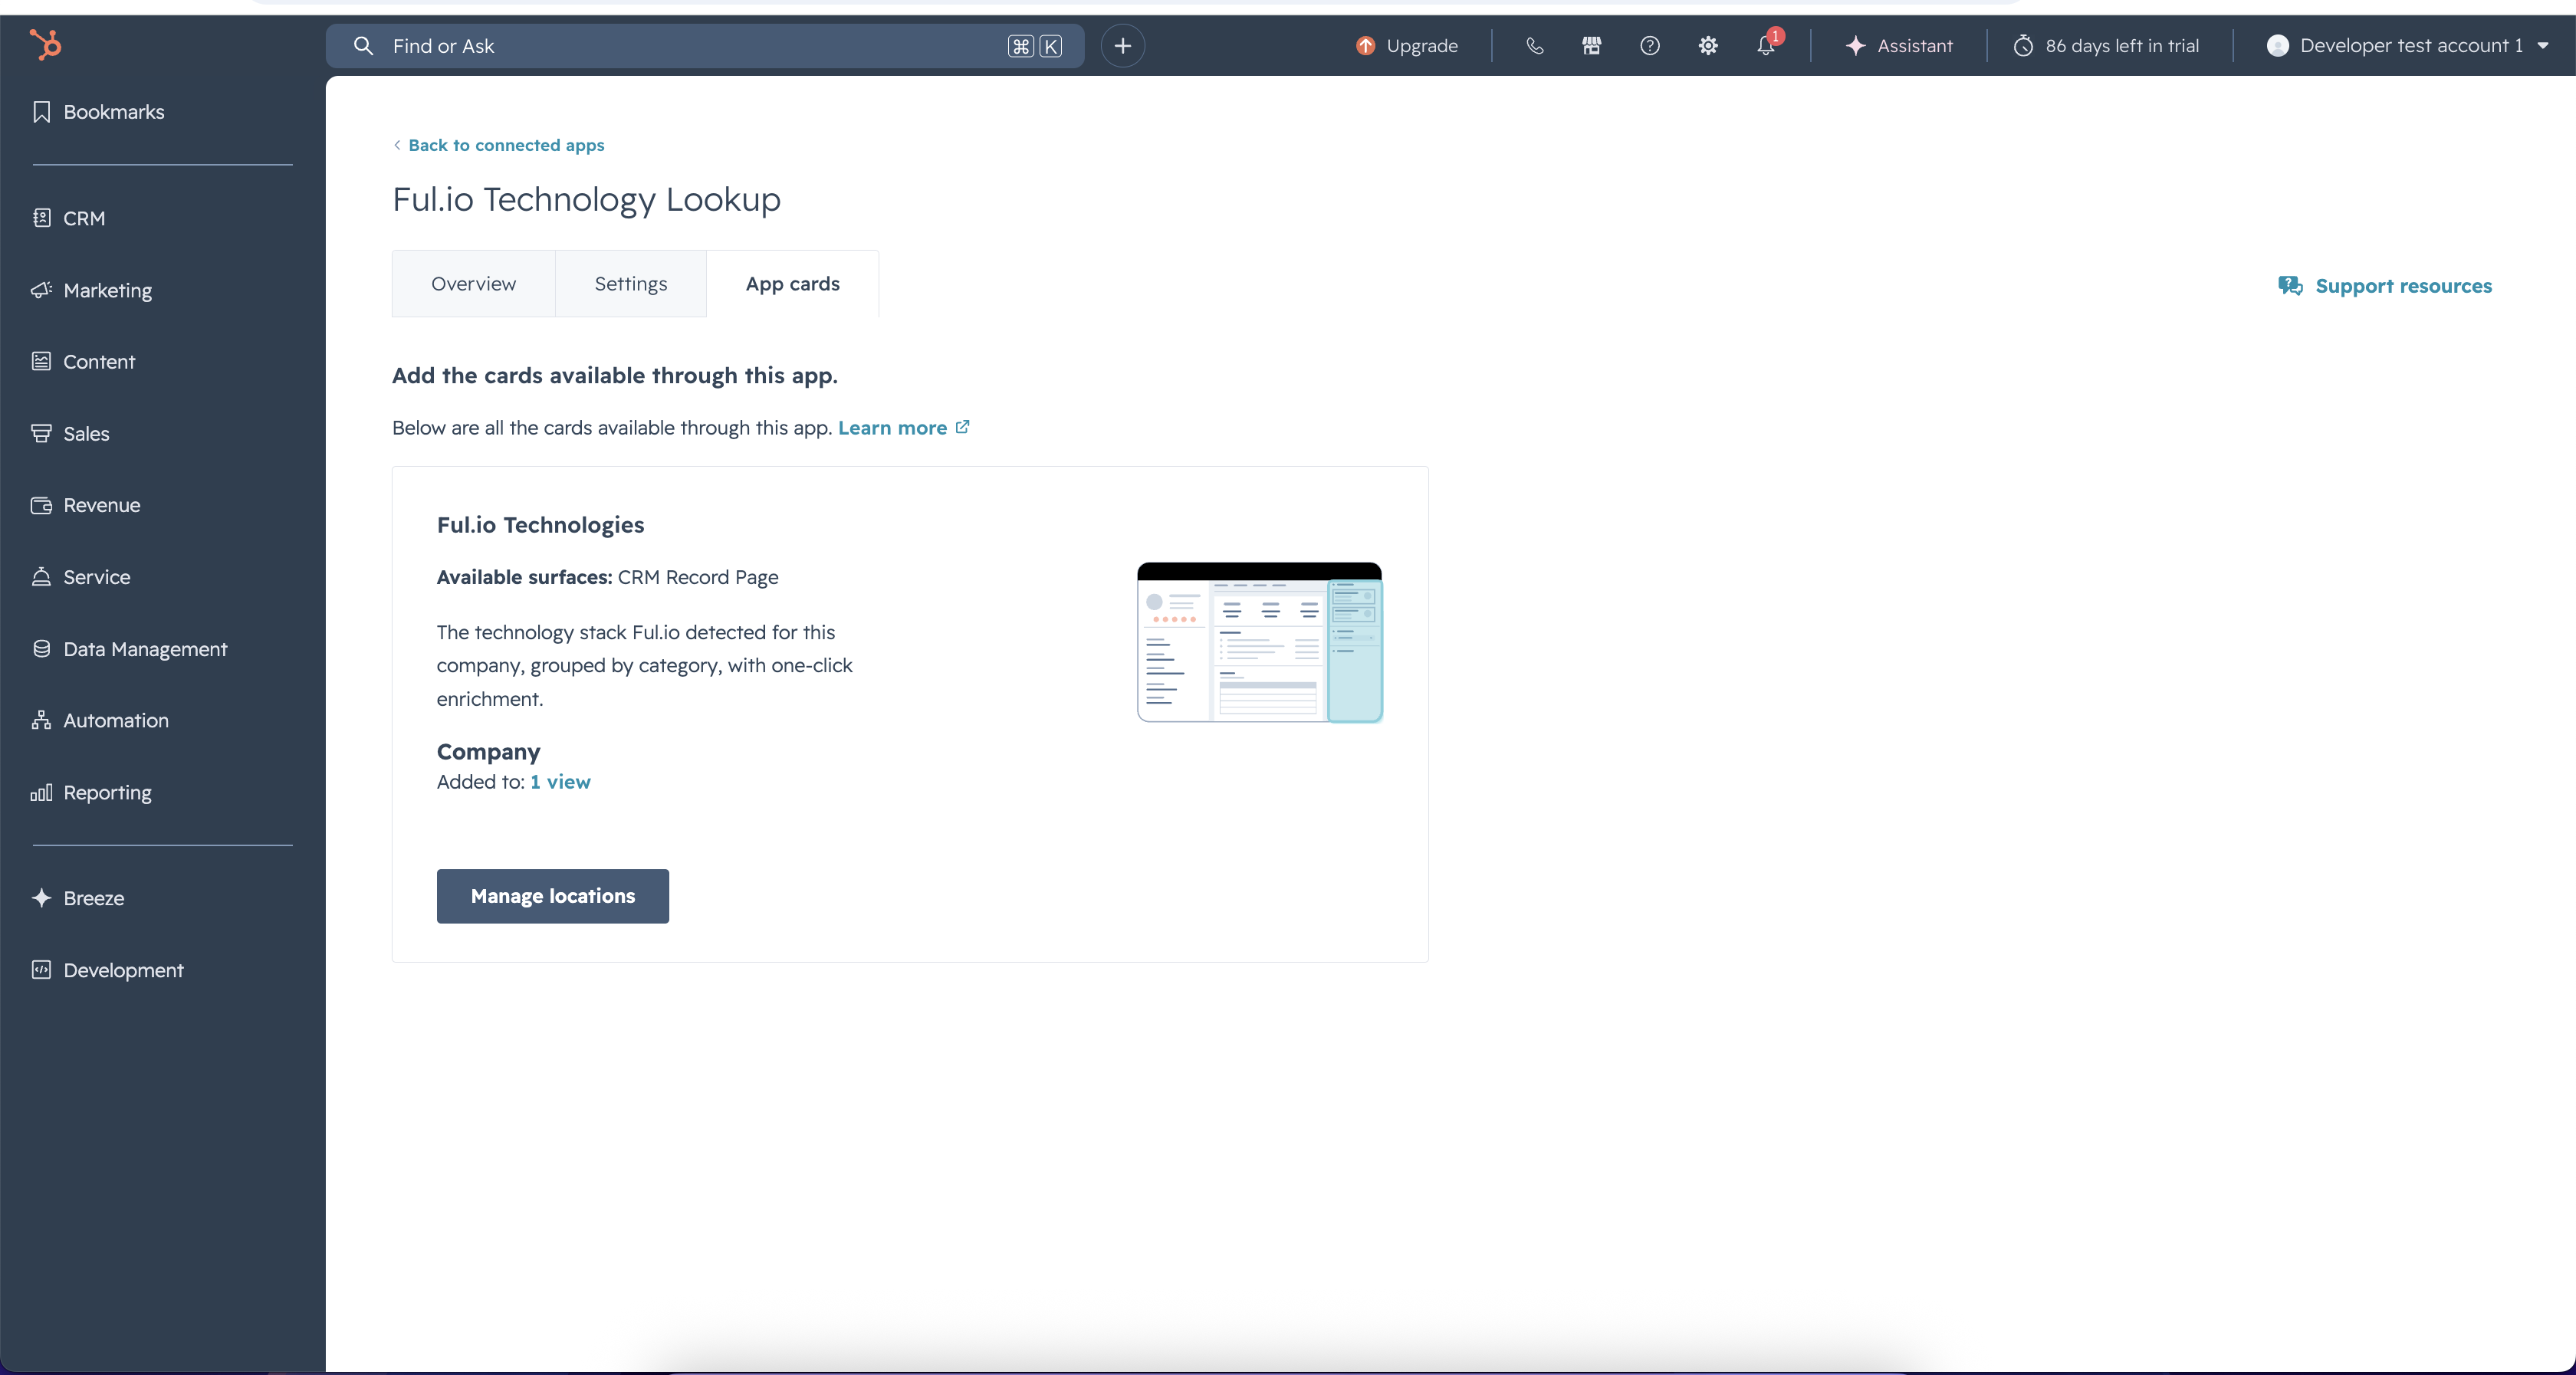
Task: Expand the Developer test account 1 menu
Action: [2407, 46]
